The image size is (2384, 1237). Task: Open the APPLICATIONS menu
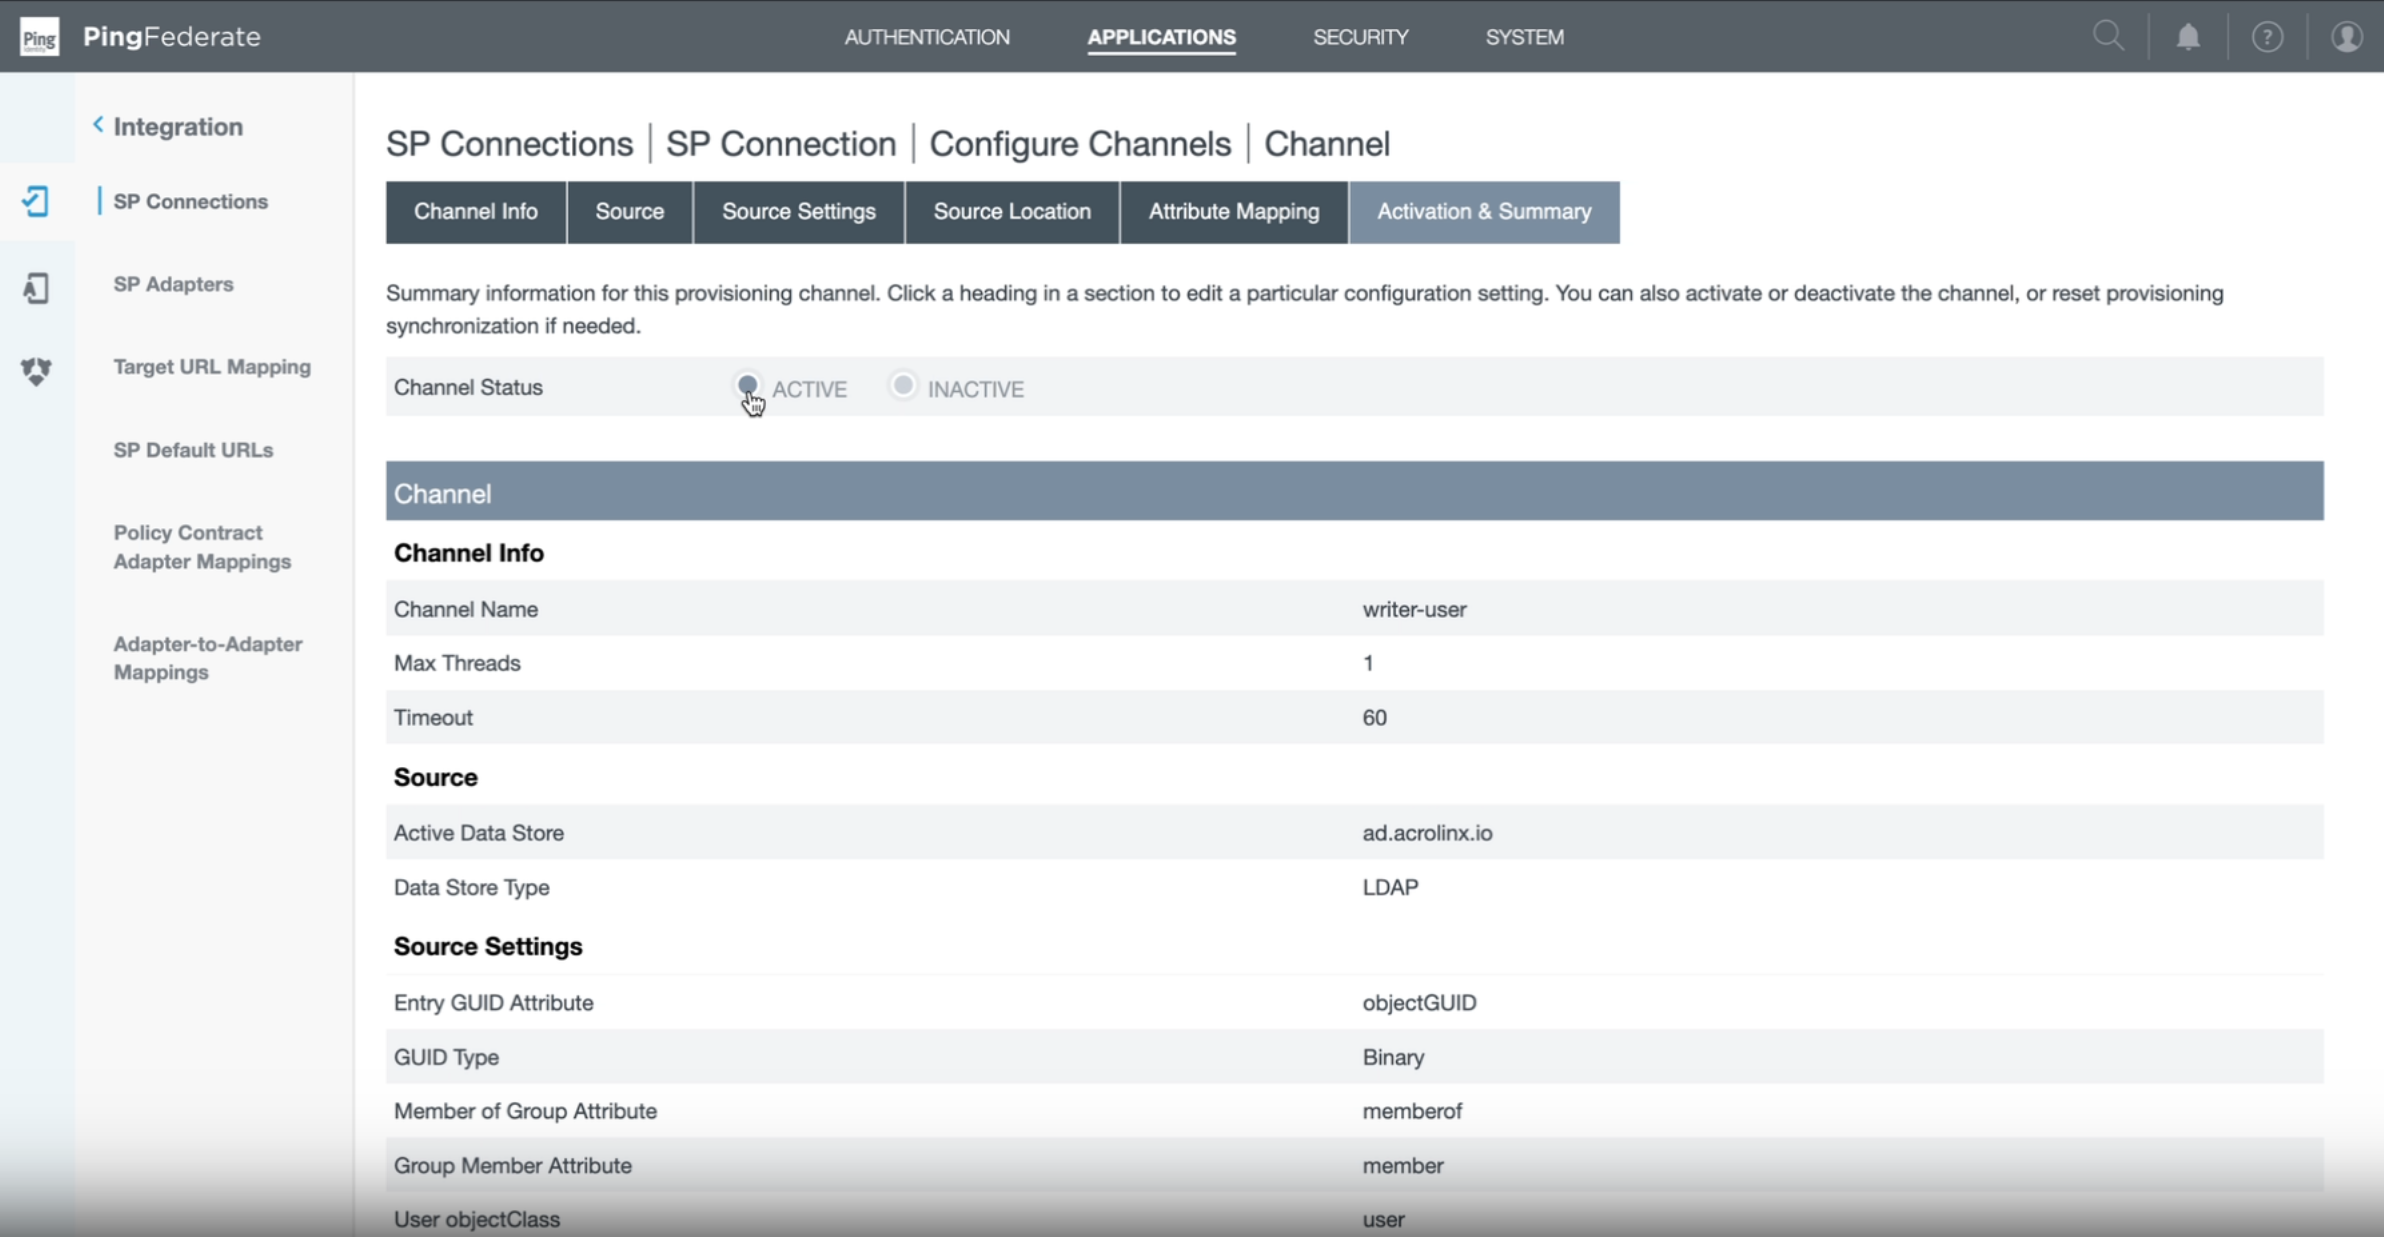point(1161,37)
